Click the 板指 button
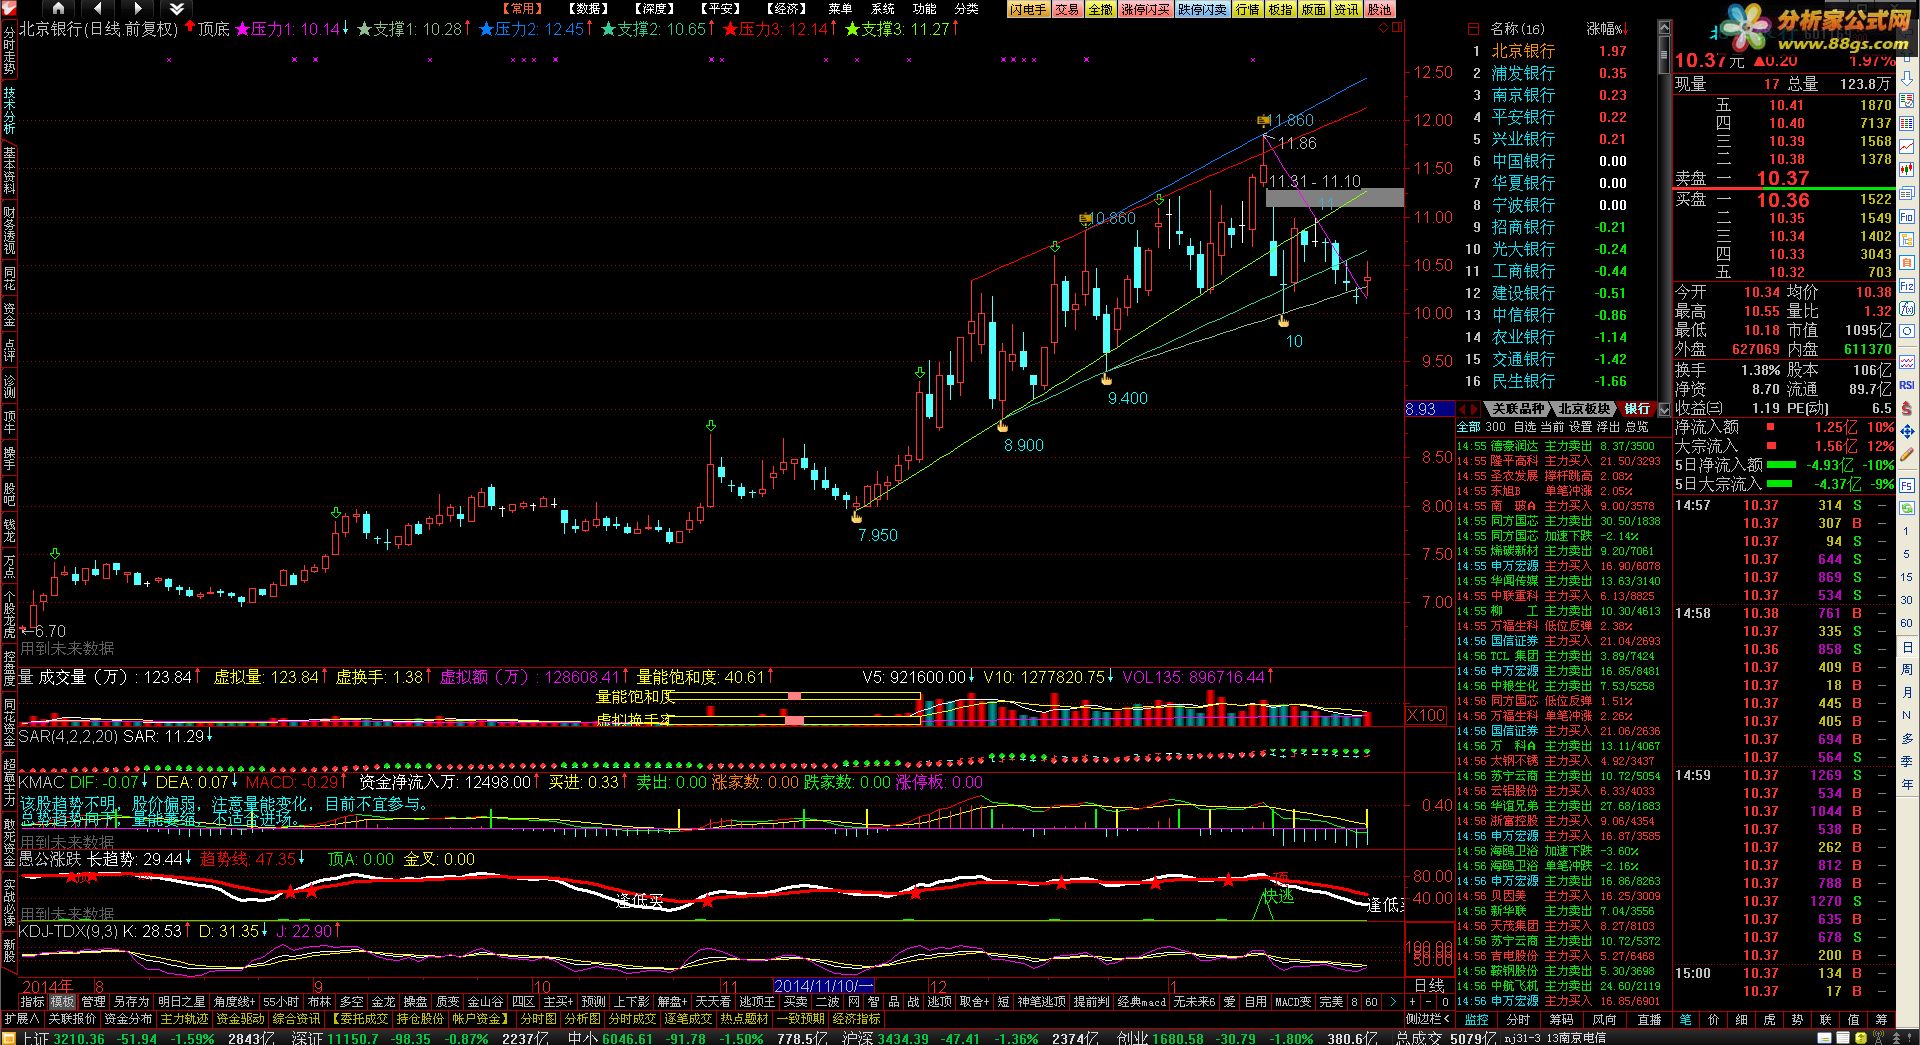Image resolution: width=1920 pixels, height=1045 pixels. (x=1280, y=9)
